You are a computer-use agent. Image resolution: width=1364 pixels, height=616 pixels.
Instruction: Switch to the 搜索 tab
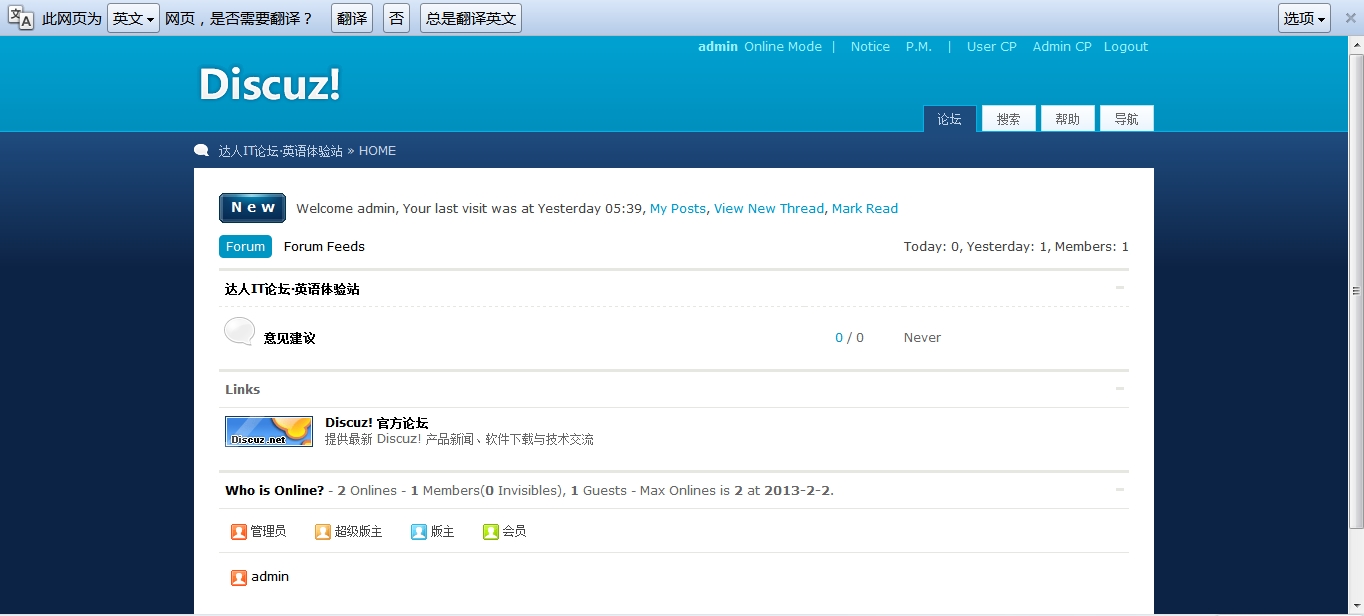pos(1009,119)
